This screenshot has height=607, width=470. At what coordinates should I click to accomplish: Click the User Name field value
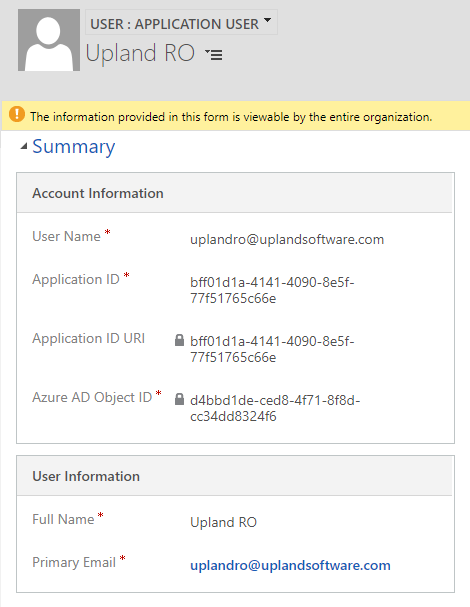287,239
